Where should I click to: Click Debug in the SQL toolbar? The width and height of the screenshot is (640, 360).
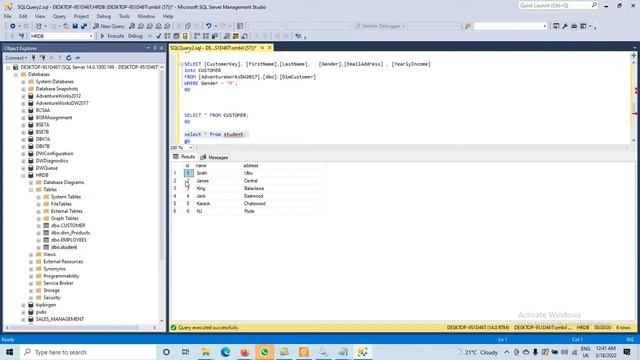point(135,36)
